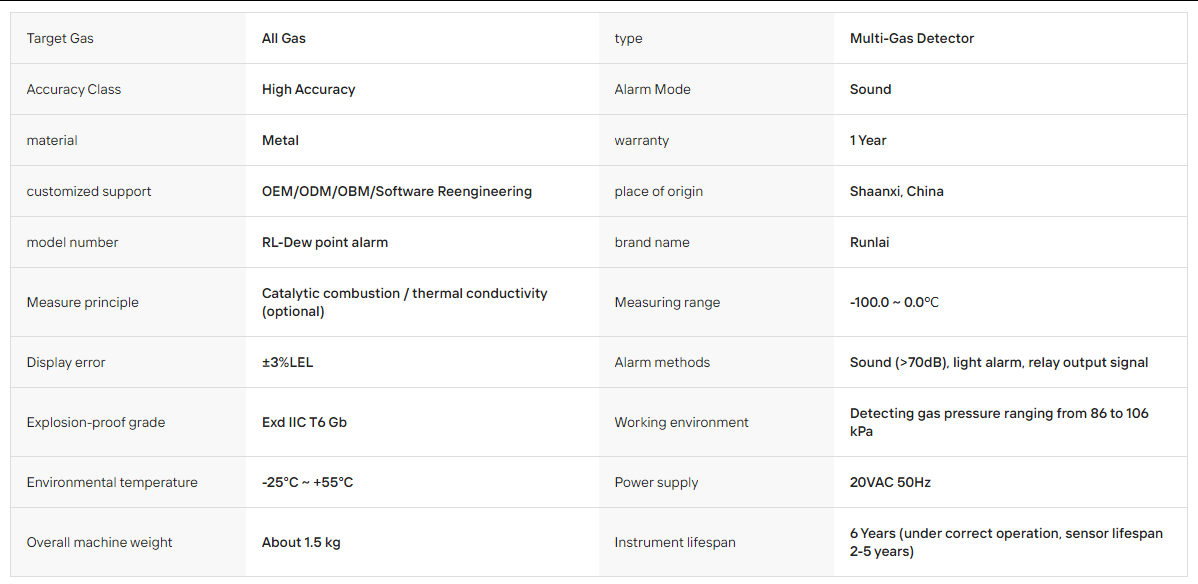Select the 'All Gas' value text
The height and width of the screenshot is (584, 1198).
click(283, 38)
